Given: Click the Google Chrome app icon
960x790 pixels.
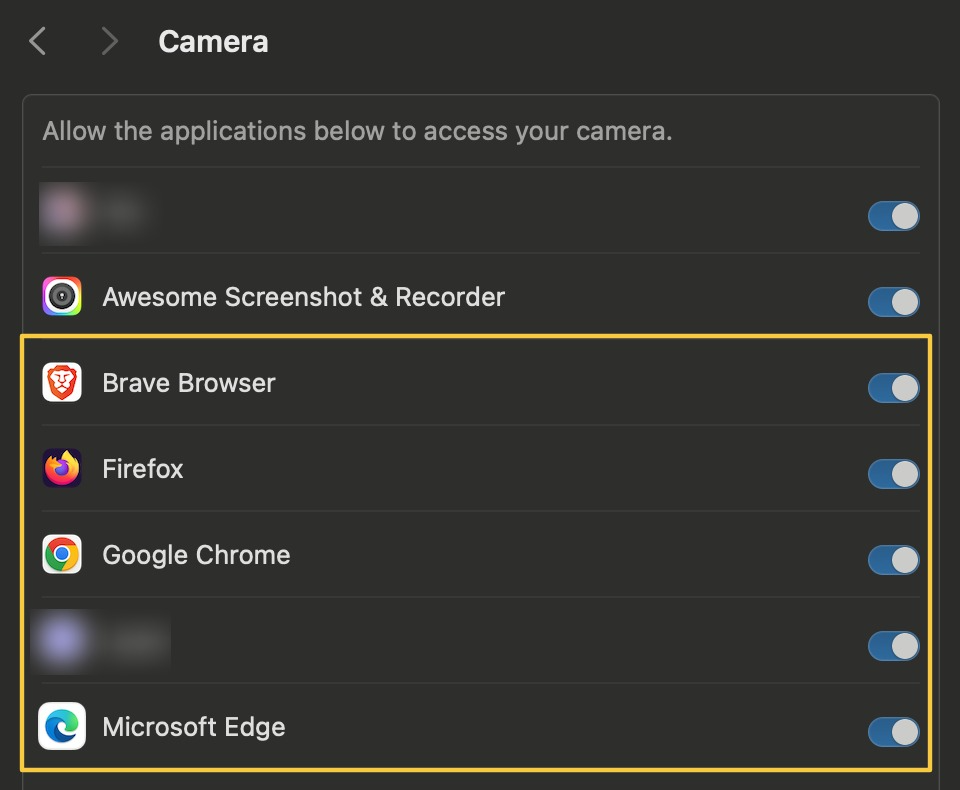Looking at the screenshot, I should [62, 555].
